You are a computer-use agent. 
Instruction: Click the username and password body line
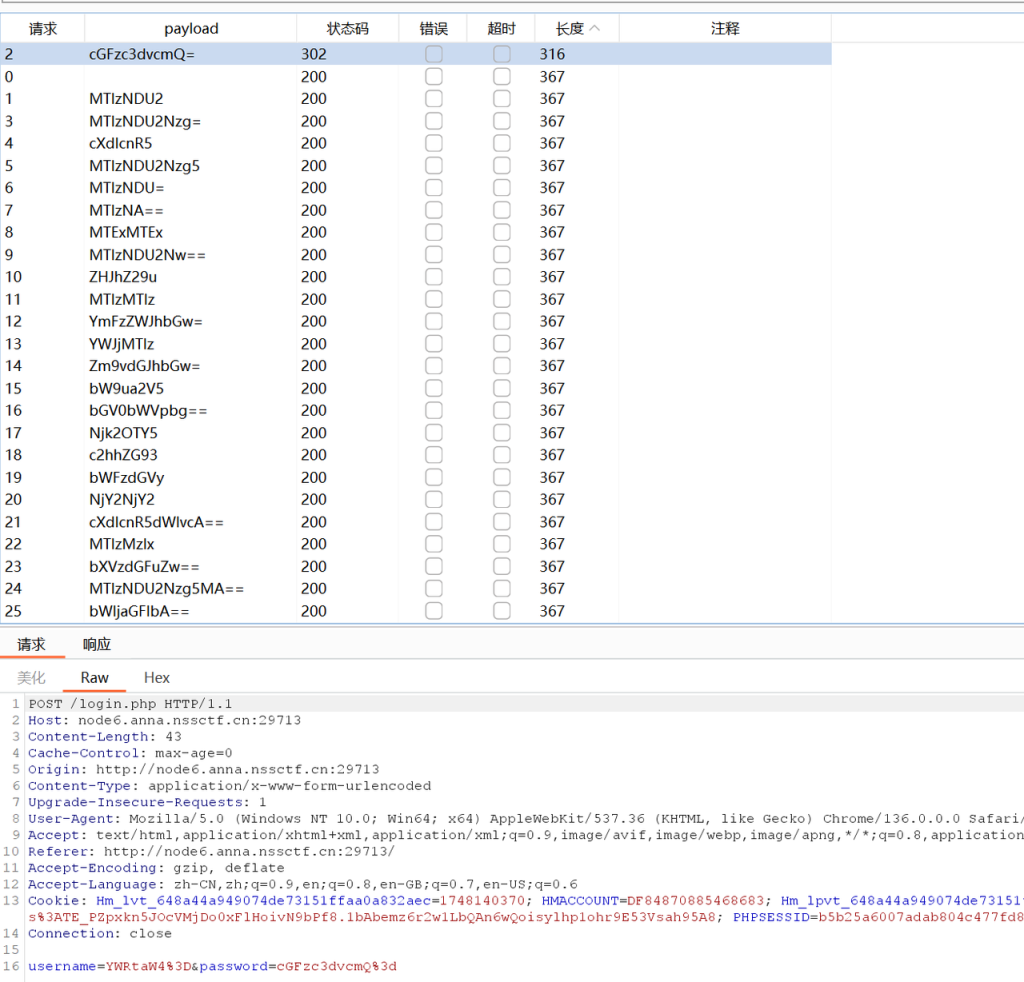click(x=212, y=966)
